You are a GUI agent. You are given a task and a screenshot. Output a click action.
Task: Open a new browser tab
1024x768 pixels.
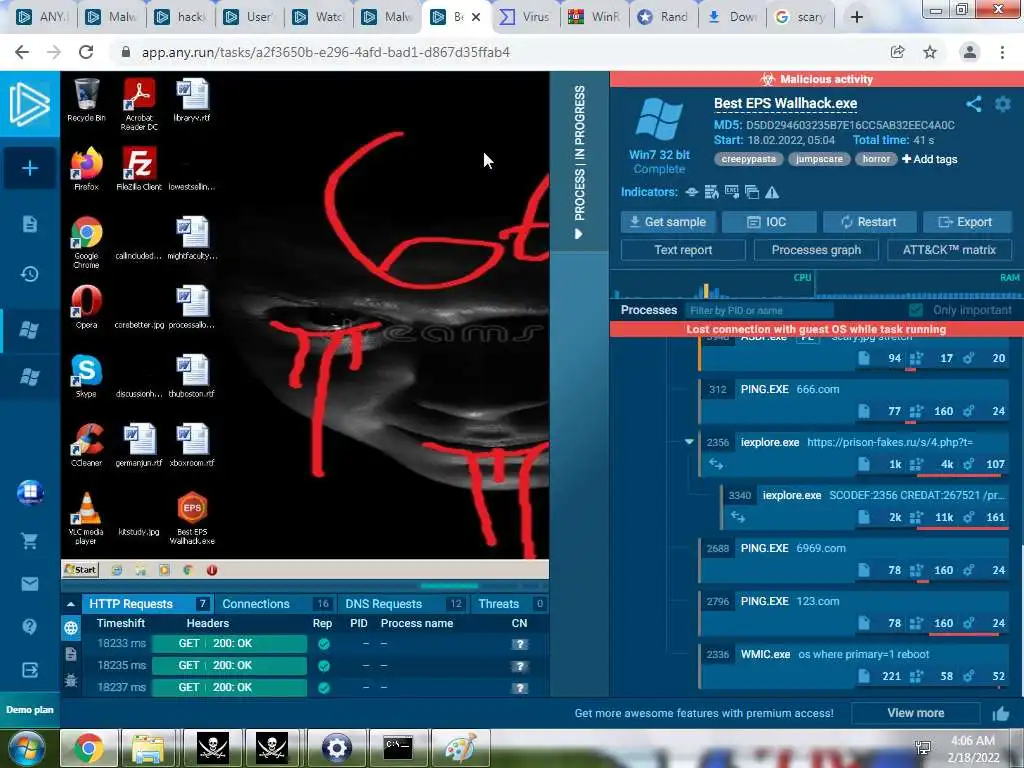tap(857, 17)
